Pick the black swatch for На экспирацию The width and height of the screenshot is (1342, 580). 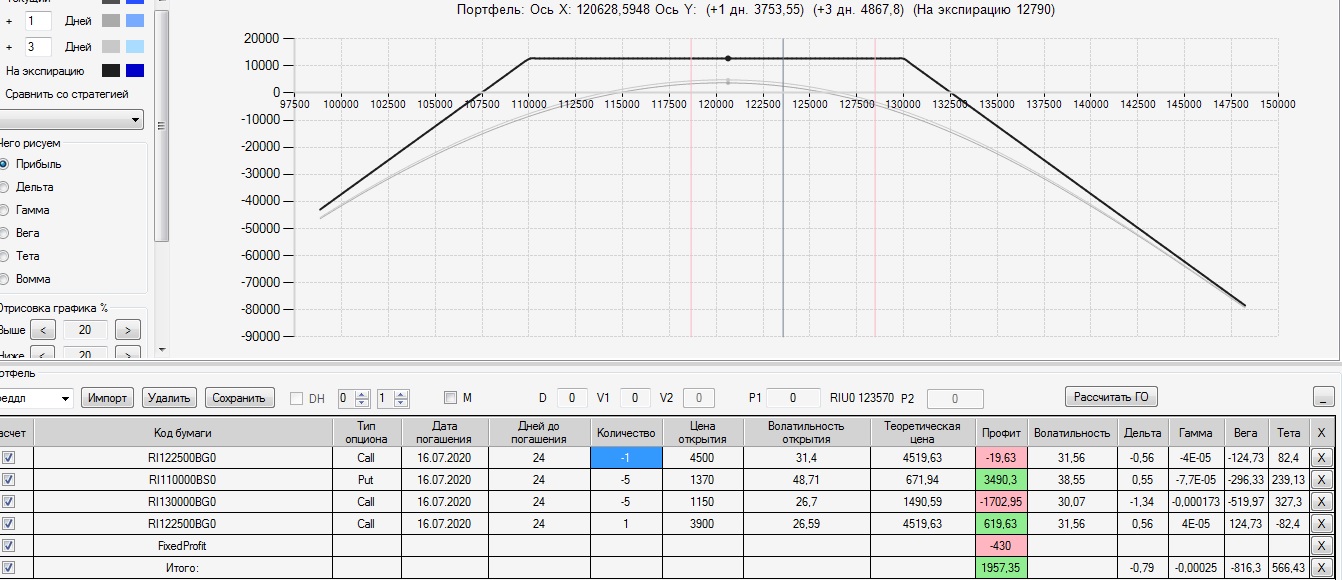pyautogui.click(x=110, y=71)
